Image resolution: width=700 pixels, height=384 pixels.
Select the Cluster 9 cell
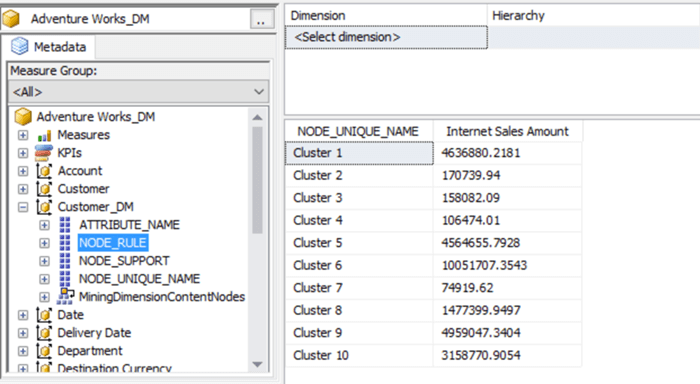[359, 333]
